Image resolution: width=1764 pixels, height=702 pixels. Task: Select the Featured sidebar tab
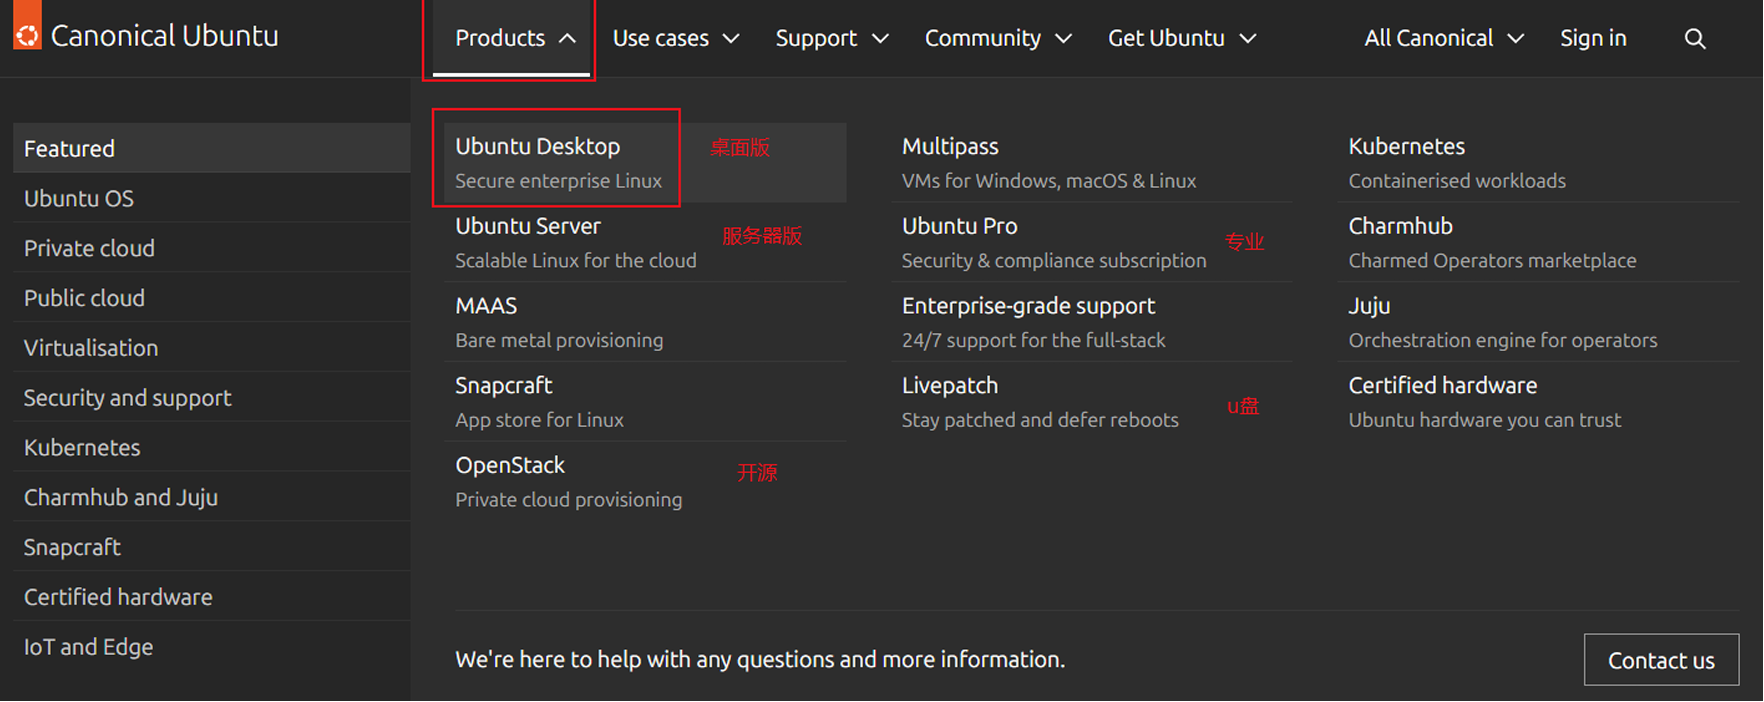[x=70, y=149]
